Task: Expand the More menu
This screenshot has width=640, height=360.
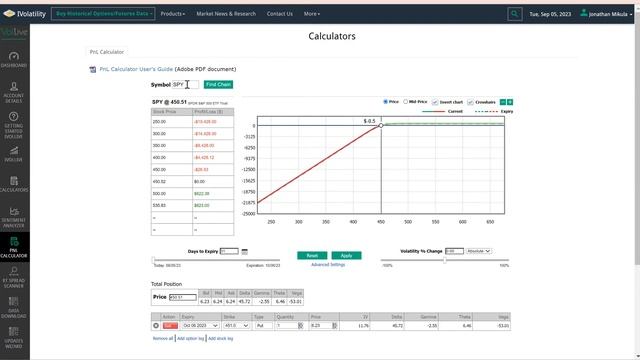Action: tap(311, 14)
